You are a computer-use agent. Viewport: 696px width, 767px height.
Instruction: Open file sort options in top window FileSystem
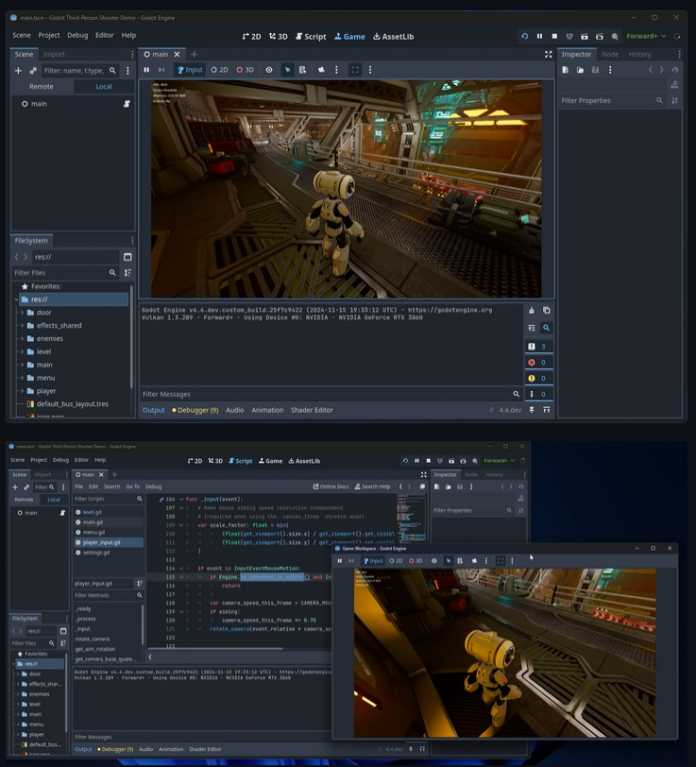(x=128, y=272)
